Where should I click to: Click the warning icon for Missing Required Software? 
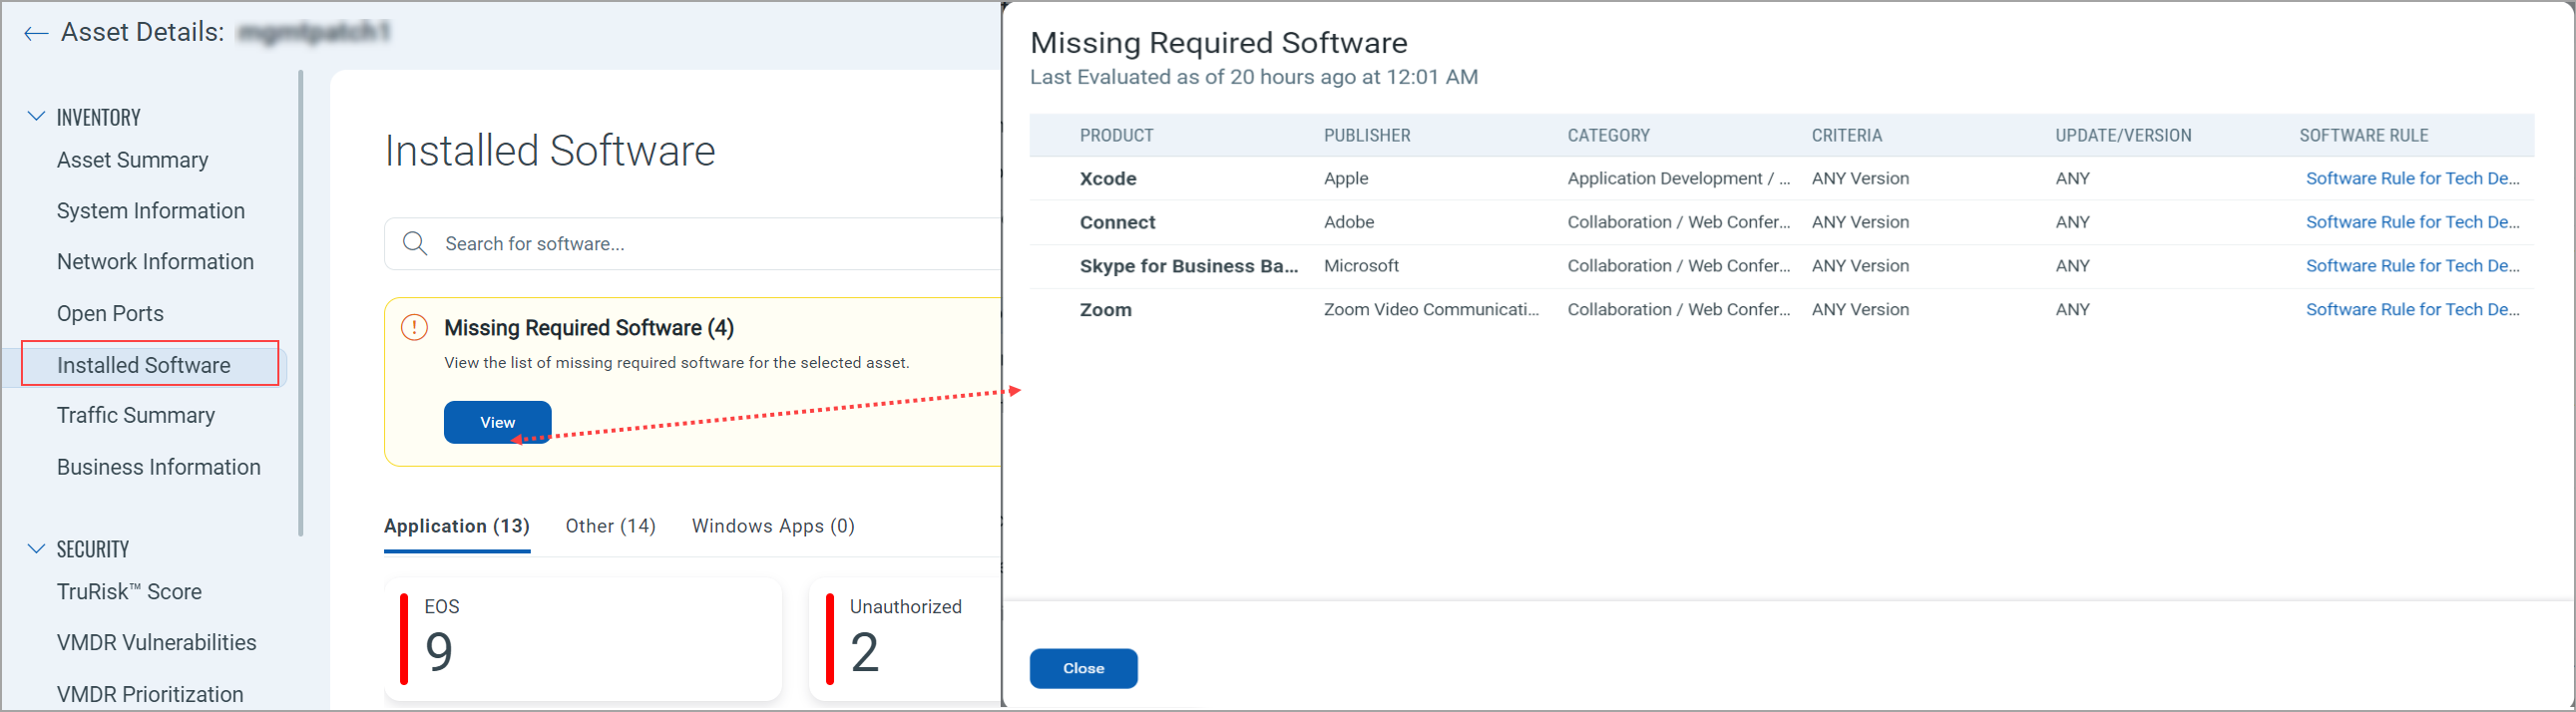tap(414, 328)
